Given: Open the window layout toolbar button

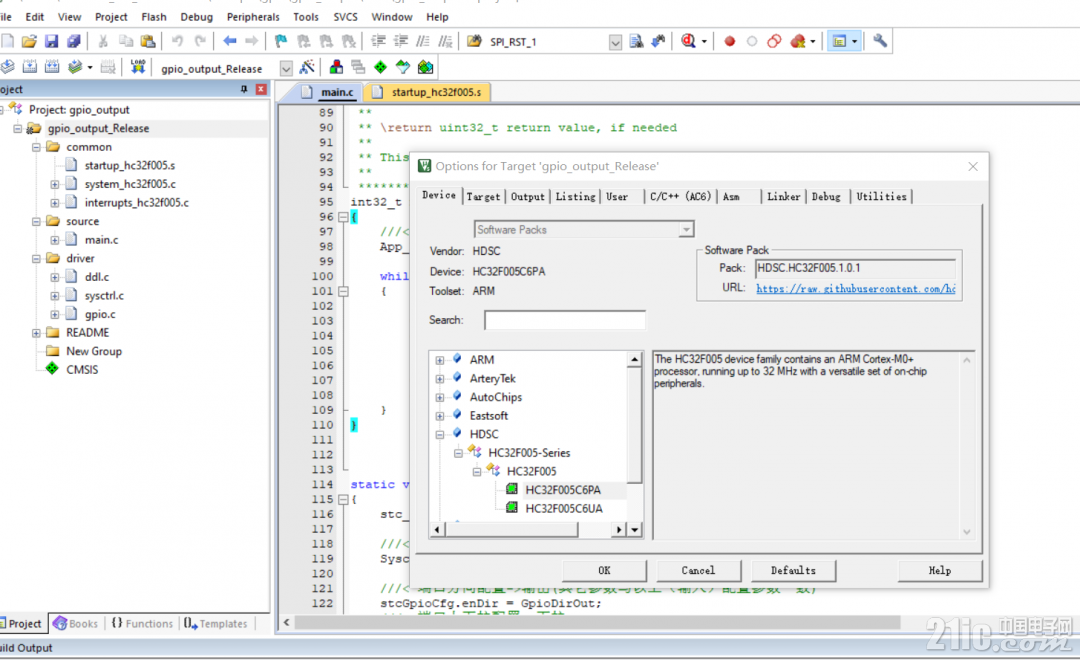Looking at the screenshot, I should coord(839,41).
